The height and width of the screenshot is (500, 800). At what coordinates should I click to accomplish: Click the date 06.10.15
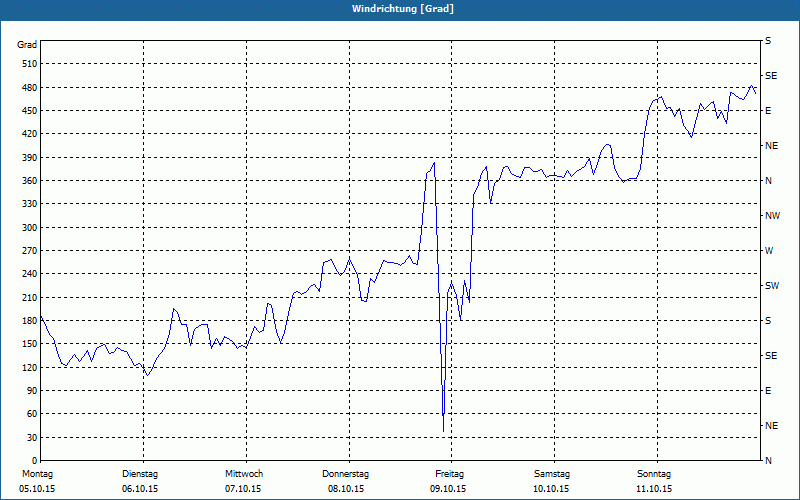[140, 489]
